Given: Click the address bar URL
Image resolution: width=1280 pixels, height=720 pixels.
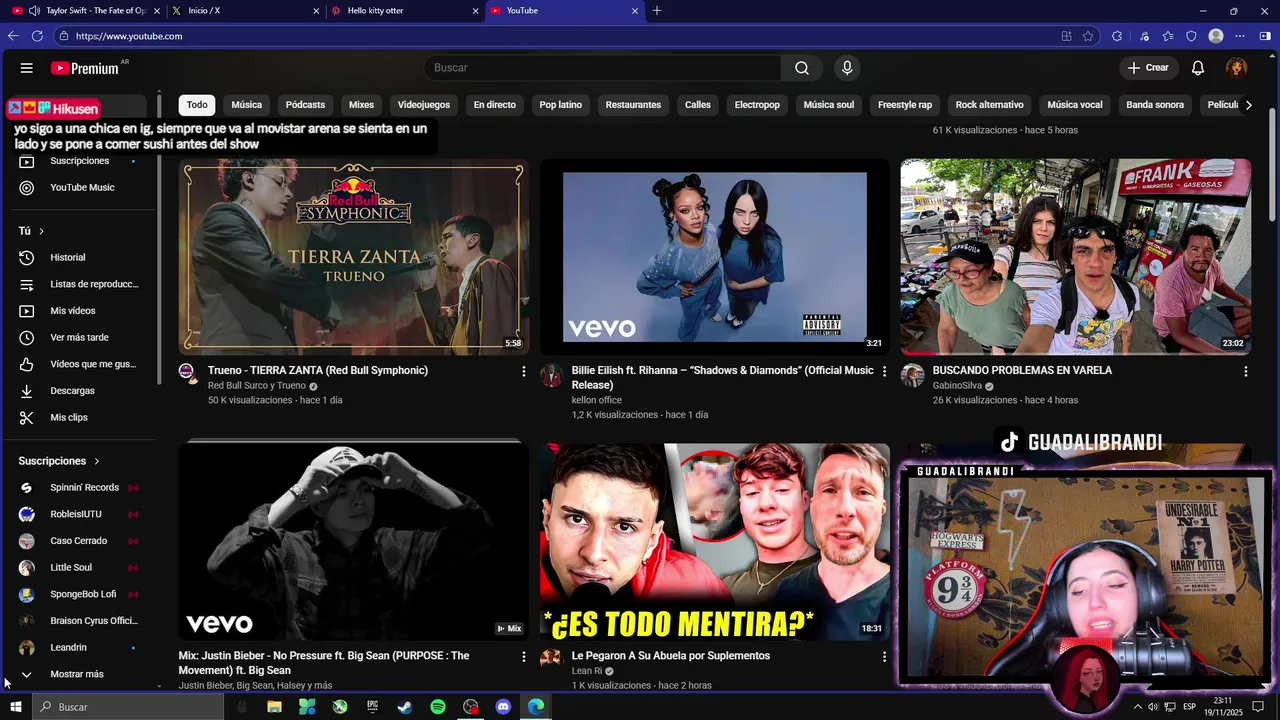Looking at the screenshot, I should (x=129, y=36).
